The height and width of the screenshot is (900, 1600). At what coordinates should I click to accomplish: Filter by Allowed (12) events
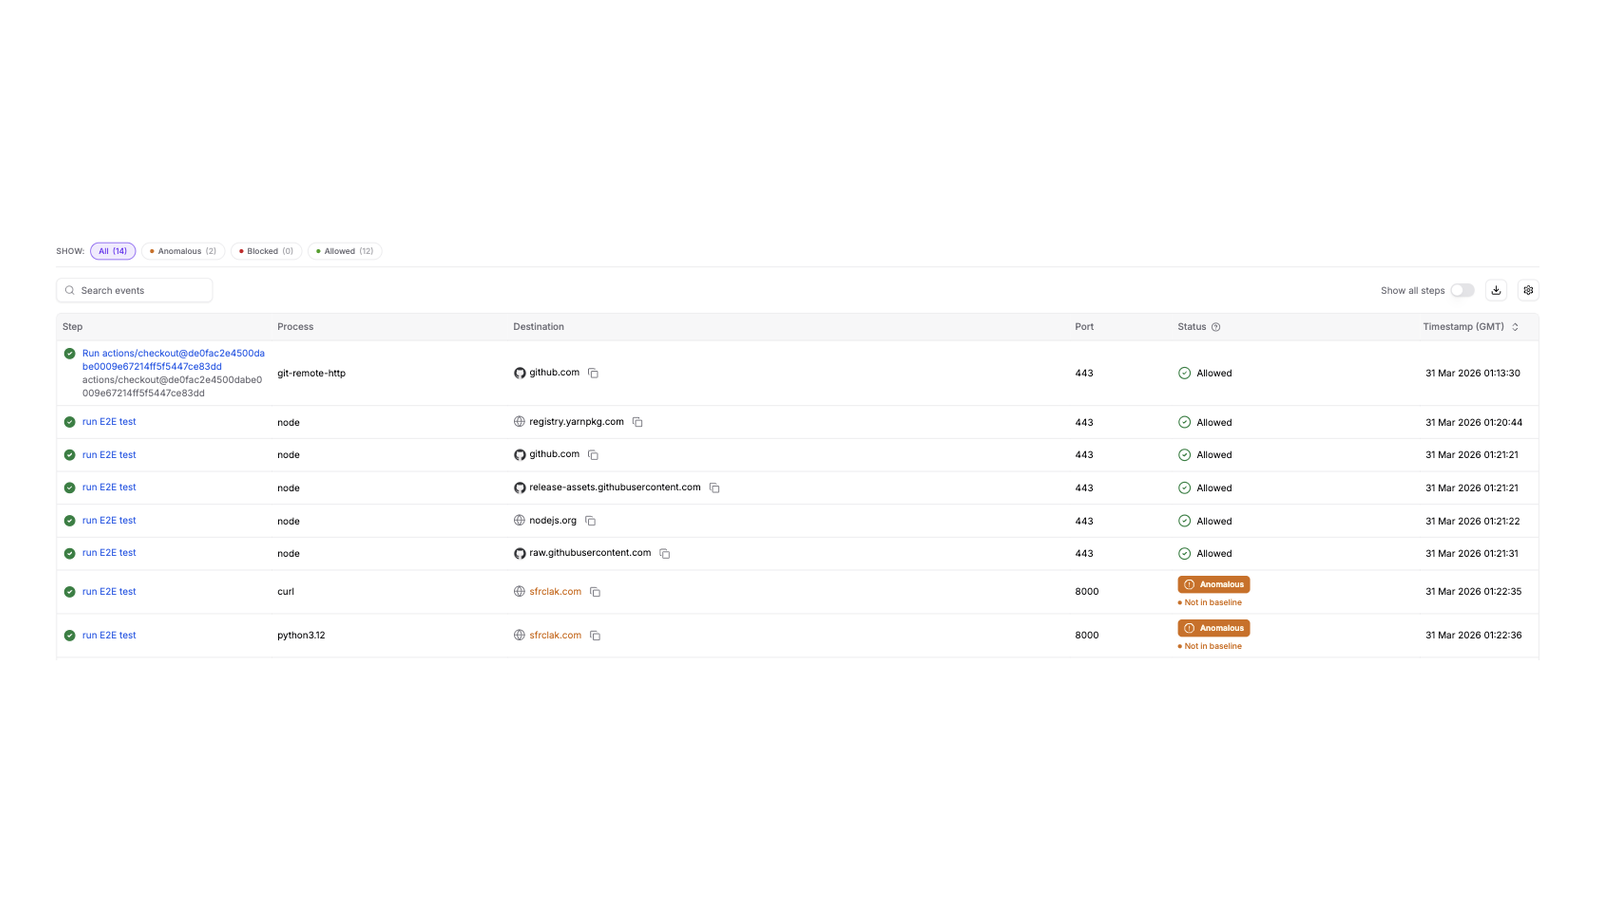click(345, 251)
